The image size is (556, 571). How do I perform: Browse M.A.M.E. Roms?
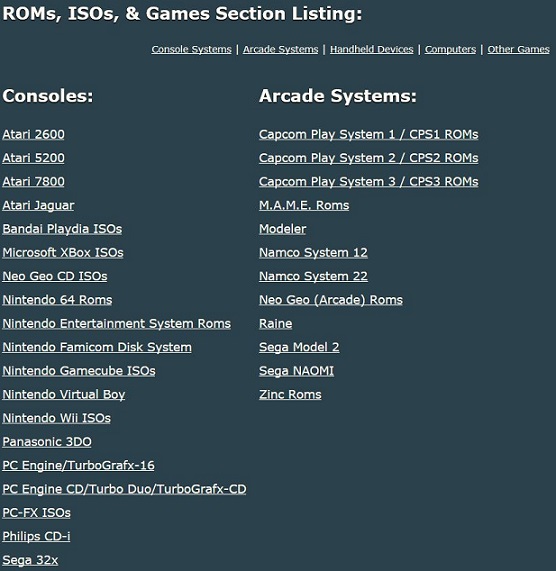(x=304, y=205)
